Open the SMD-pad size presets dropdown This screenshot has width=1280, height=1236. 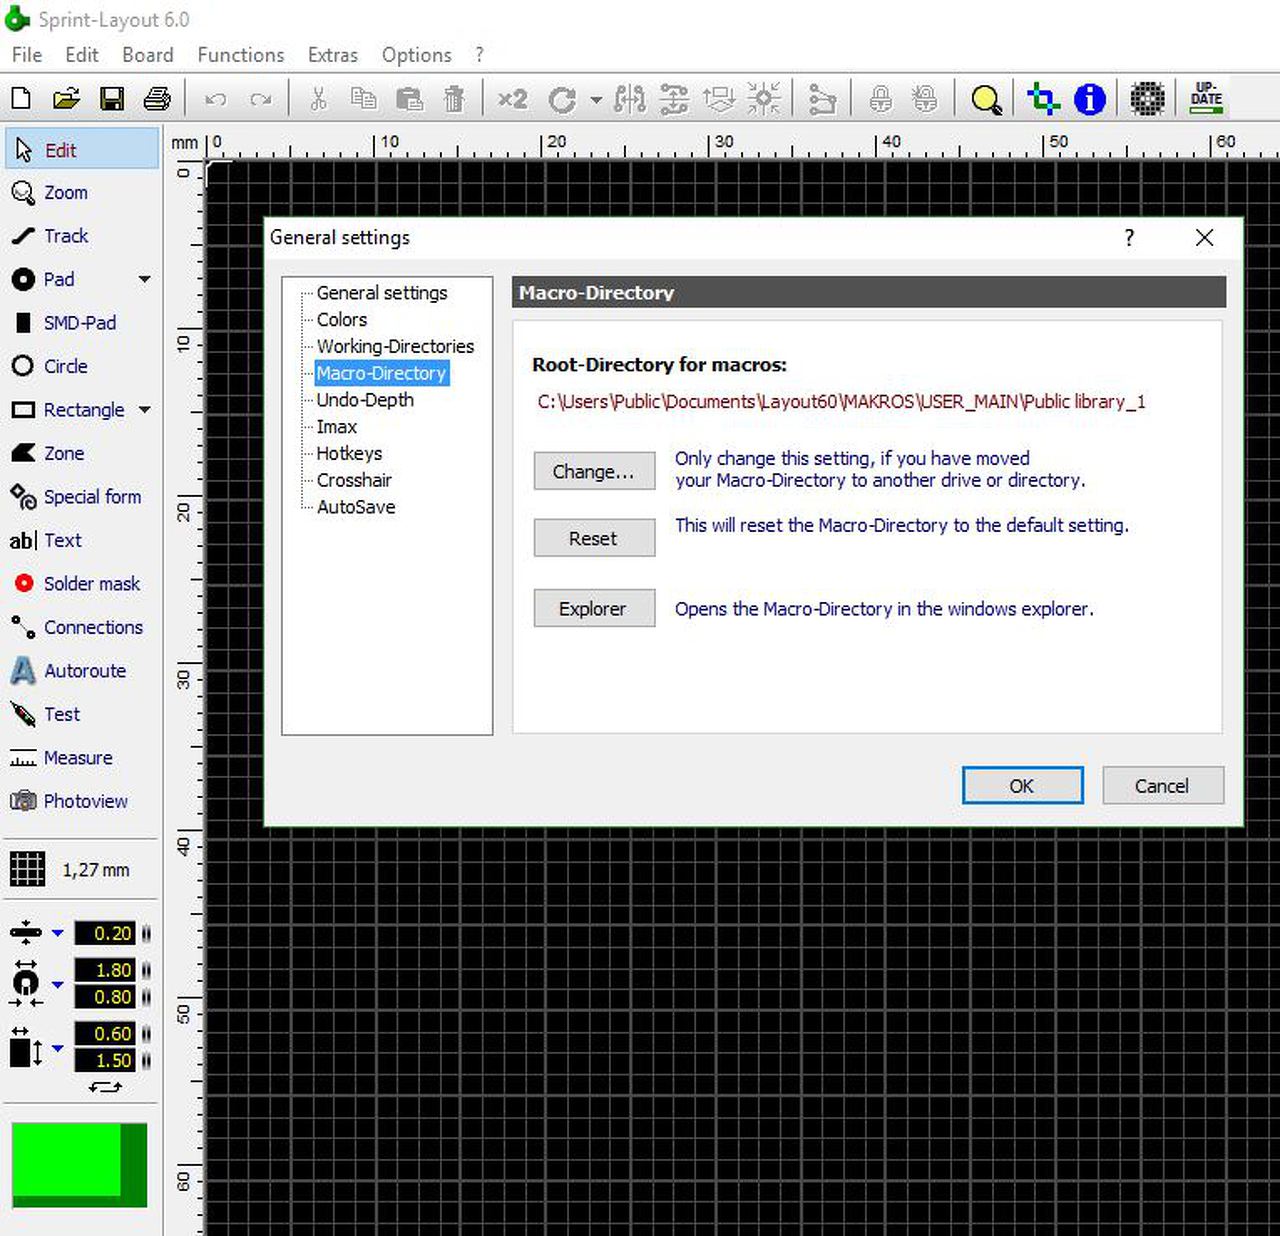tap(57, 1048)
